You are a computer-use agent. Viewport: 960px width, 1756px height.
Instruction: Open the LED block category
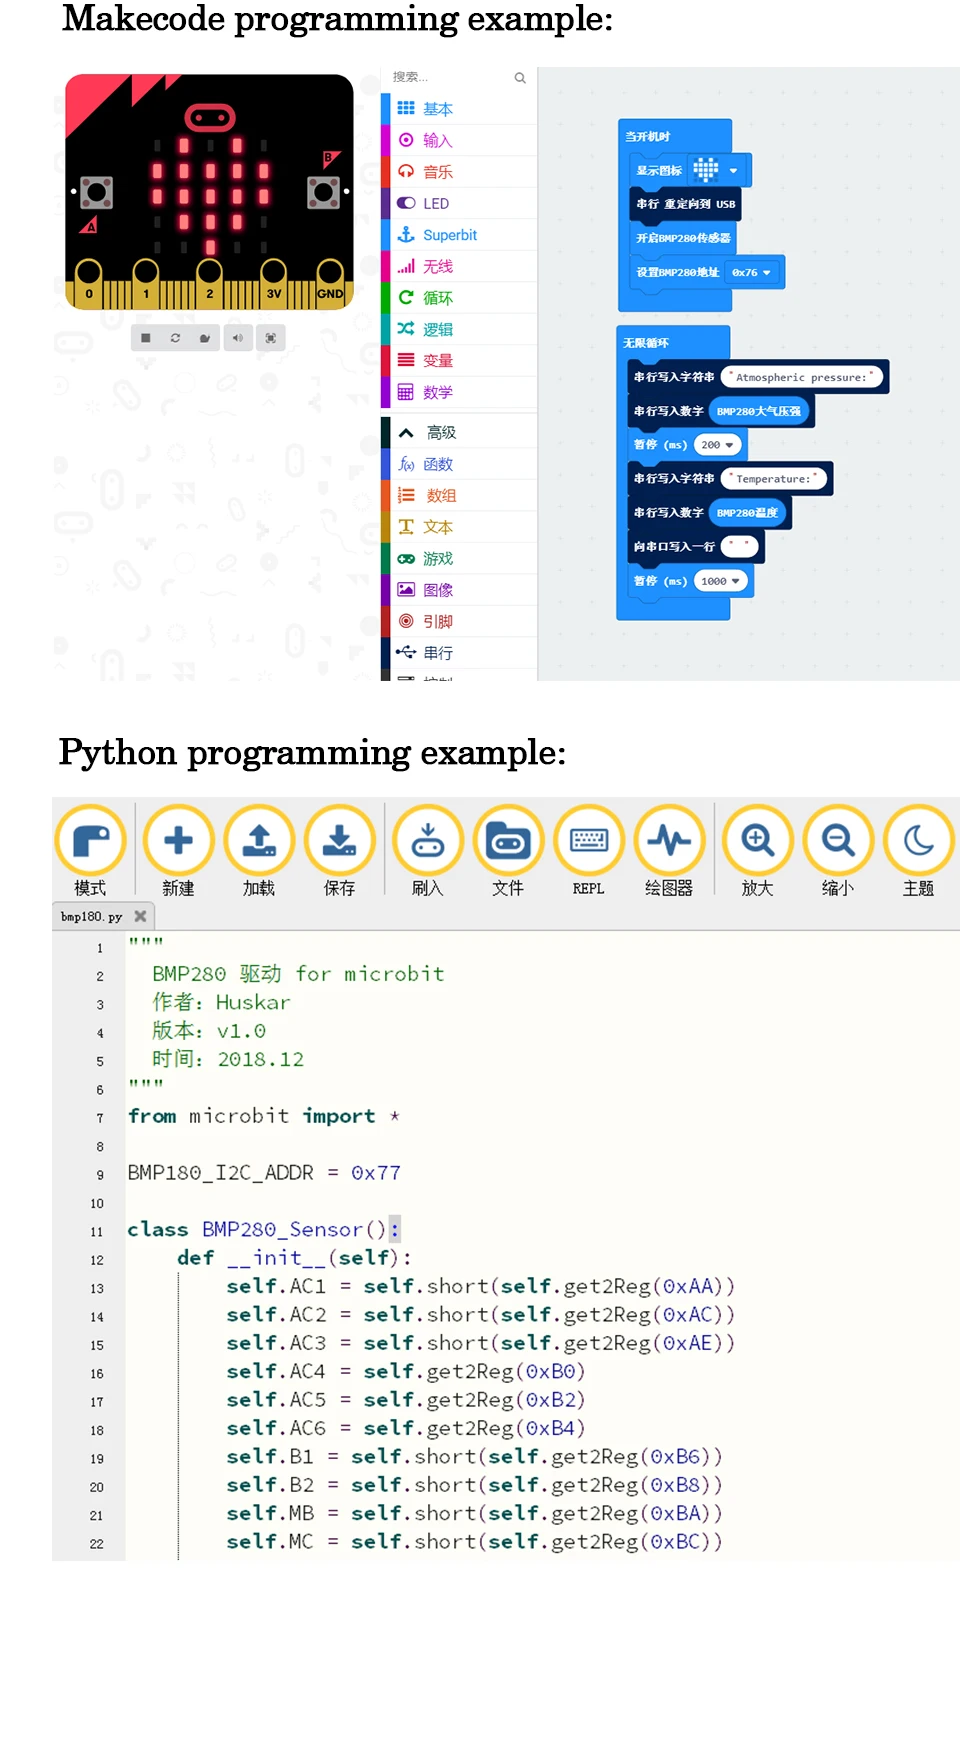pyautogui.click(x=435, y=203)
